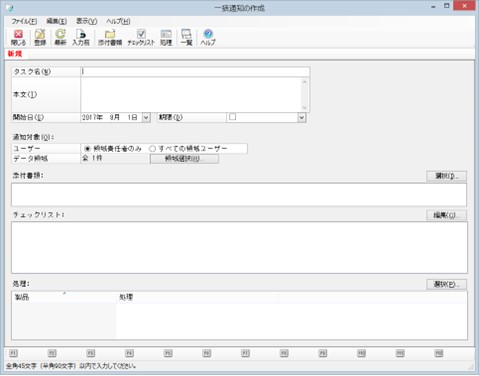This screenshot has height=376, width=479.
Task: Select the すべての領域ユーザー radio button
Action: point(152,149)
